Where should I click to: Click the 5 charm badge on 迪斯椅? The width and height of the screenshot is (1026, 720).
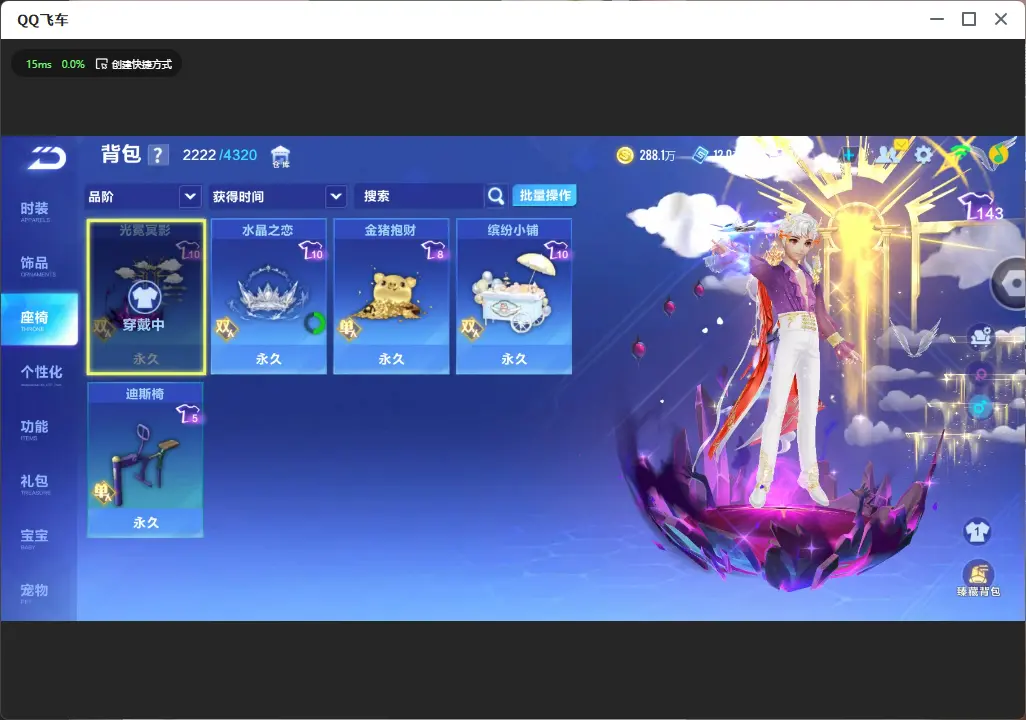pos(188,414)
